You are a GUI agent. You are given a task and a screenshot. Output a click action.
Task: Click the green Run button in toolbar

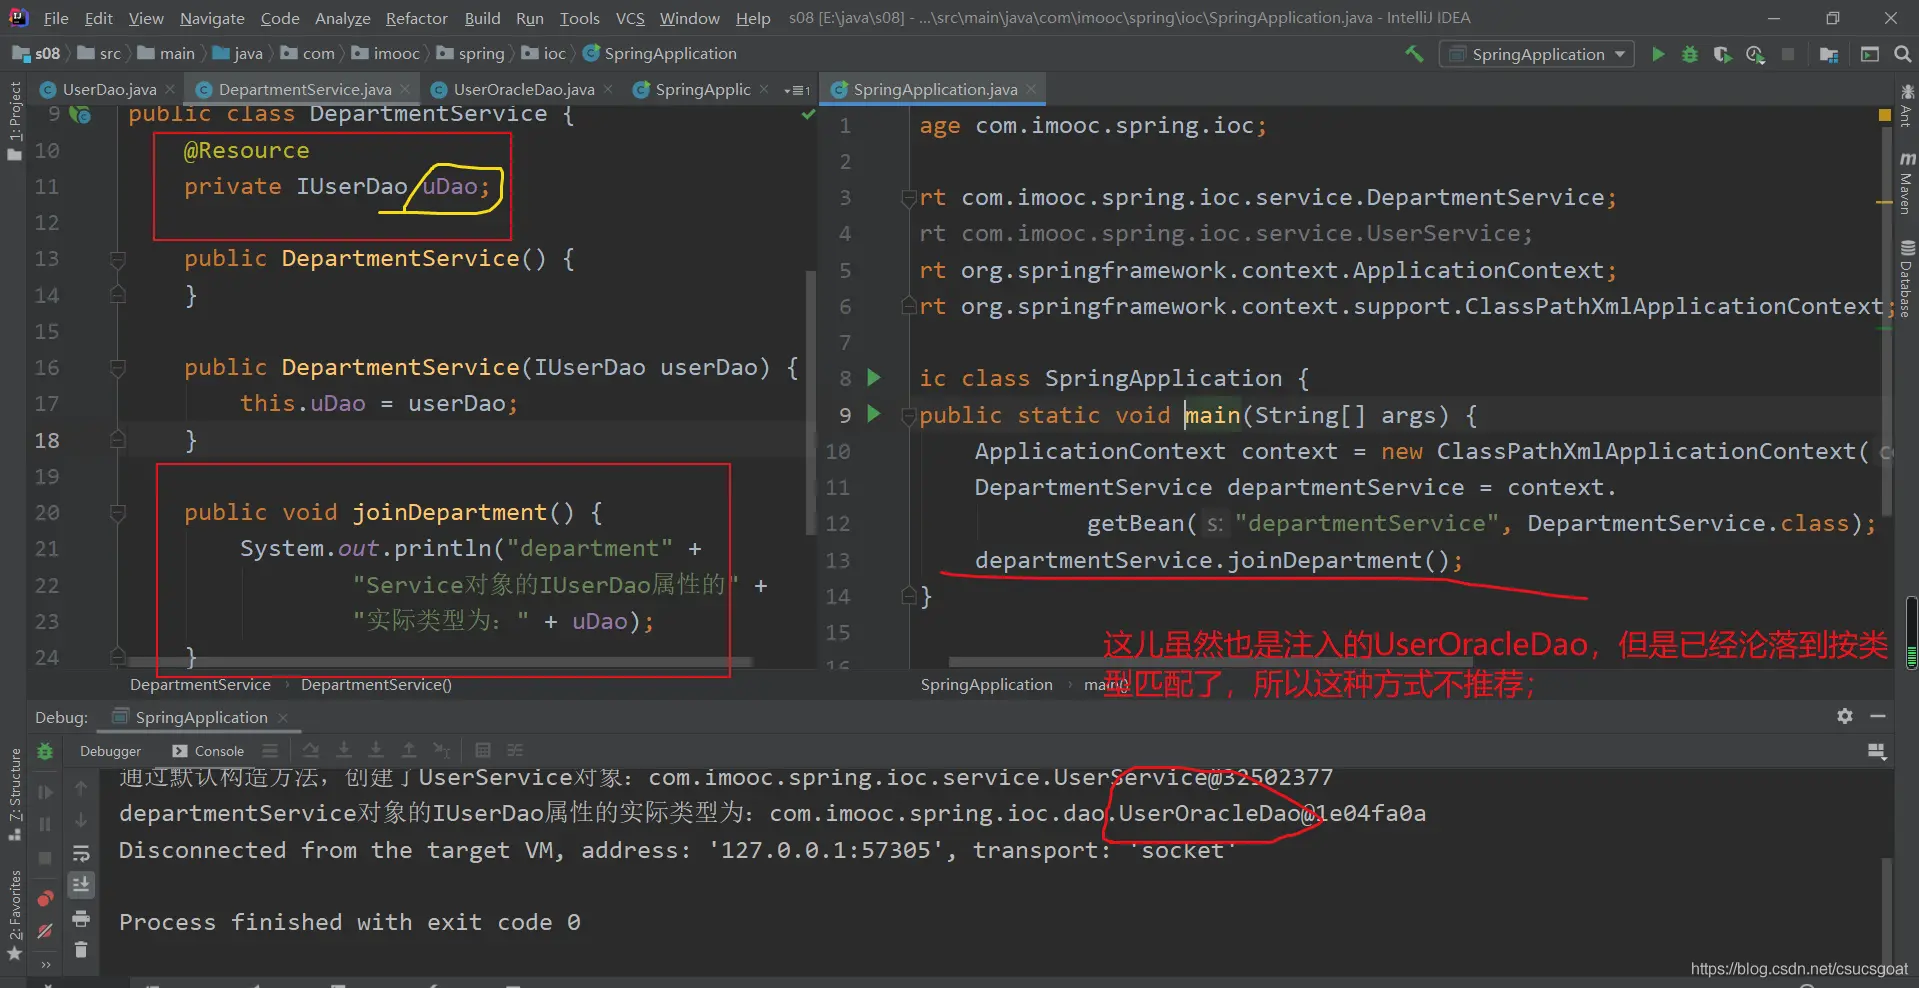tap(1658, 54)
